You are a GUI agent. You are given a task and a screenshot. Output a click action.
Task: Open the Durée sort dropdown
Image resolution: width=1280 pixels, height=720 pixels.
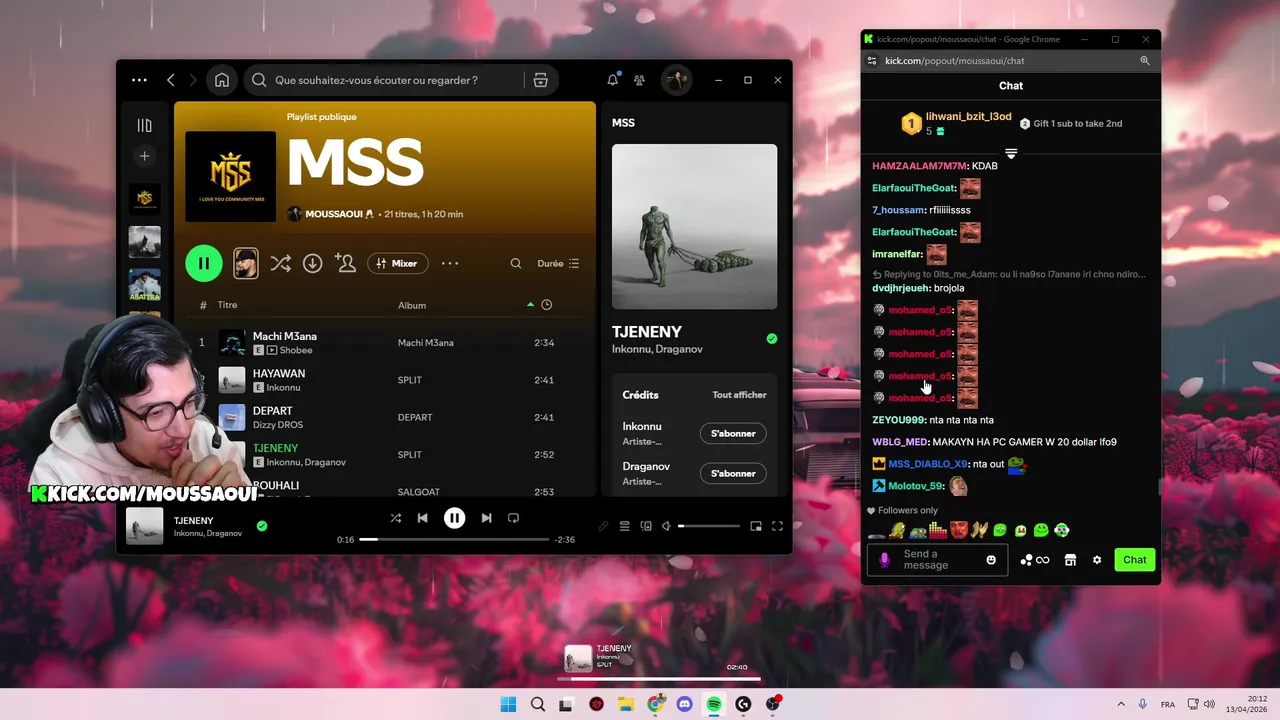tap(558, 264)
